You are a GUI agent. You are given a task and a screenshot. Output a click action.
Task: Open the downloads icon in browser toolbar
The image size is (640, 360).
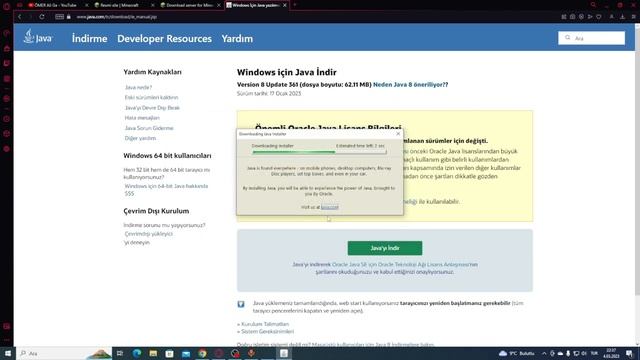coord(622,17)
